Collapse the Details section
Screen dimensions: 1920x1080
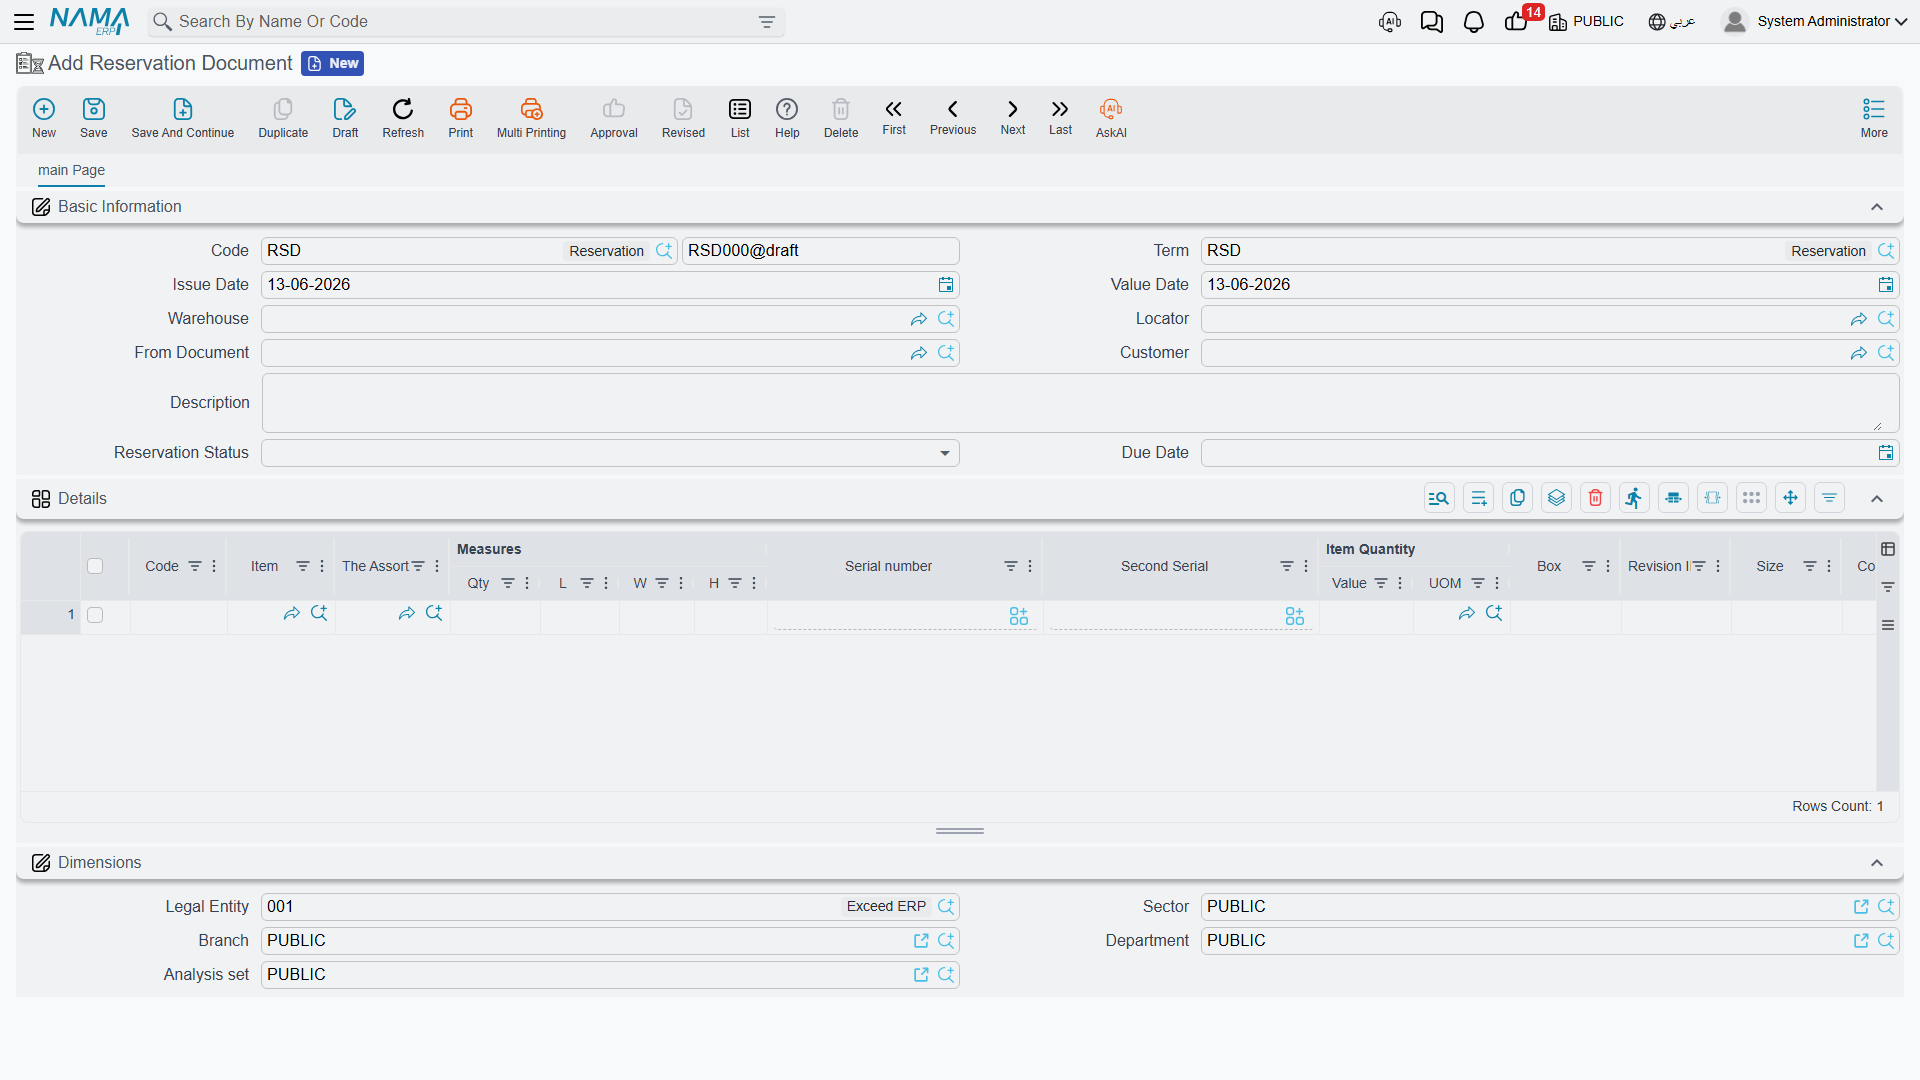click(1877, 499)
